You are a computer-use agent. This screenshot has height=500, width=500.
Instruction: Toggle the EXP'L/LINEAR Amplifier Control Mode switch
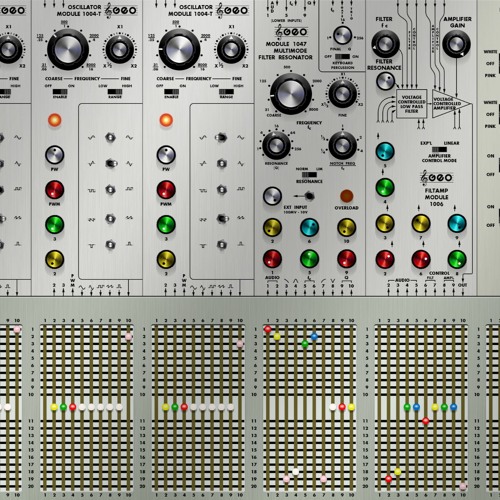[x=439, y=149]
